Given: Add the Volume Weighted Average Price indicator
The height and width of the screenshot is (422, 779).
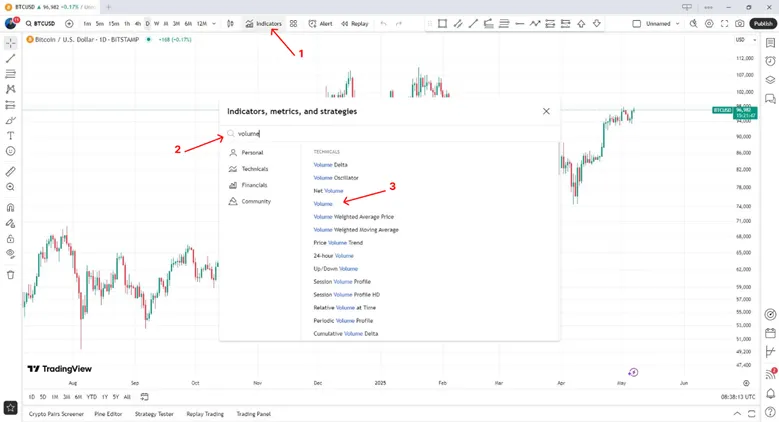Looking at the screenshot, I should pyautogui.click(x=354, y=217).
